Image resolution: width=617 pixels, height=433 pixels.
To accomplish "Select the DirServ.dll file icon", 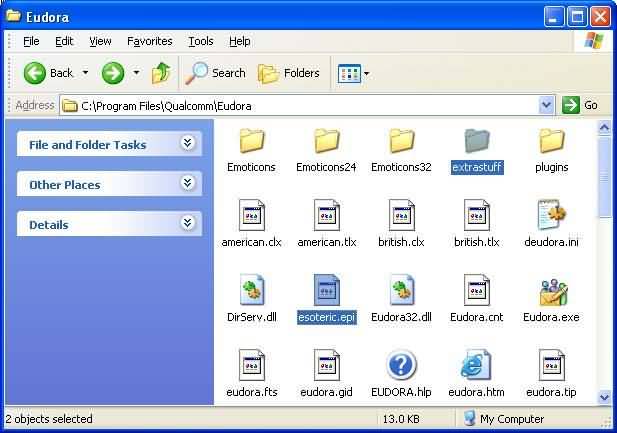I will pyautogui.click(x=251, y=291).
